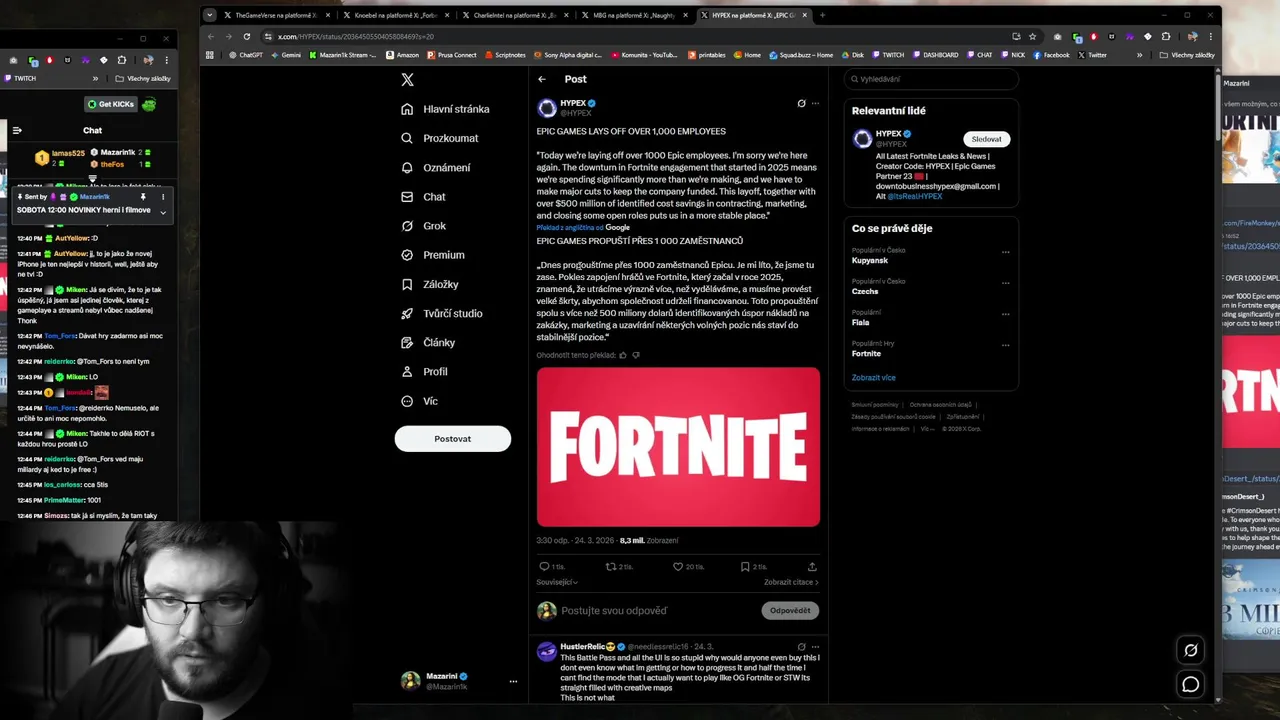The width and height of the screenshot is (1280, 720).
Task: Click Zobrazit více under trends
Action: (874, 378)
